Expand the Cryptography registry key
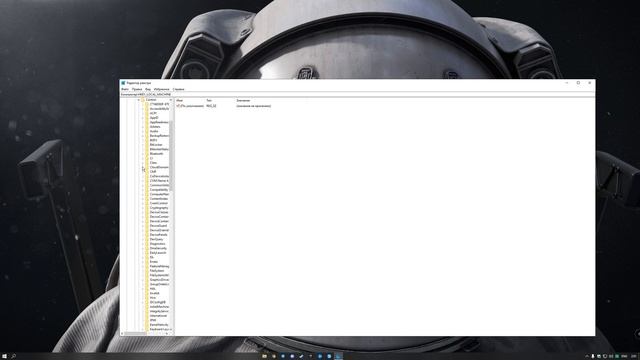The width and height of the screenshot is (640, 360). point(143,208)
